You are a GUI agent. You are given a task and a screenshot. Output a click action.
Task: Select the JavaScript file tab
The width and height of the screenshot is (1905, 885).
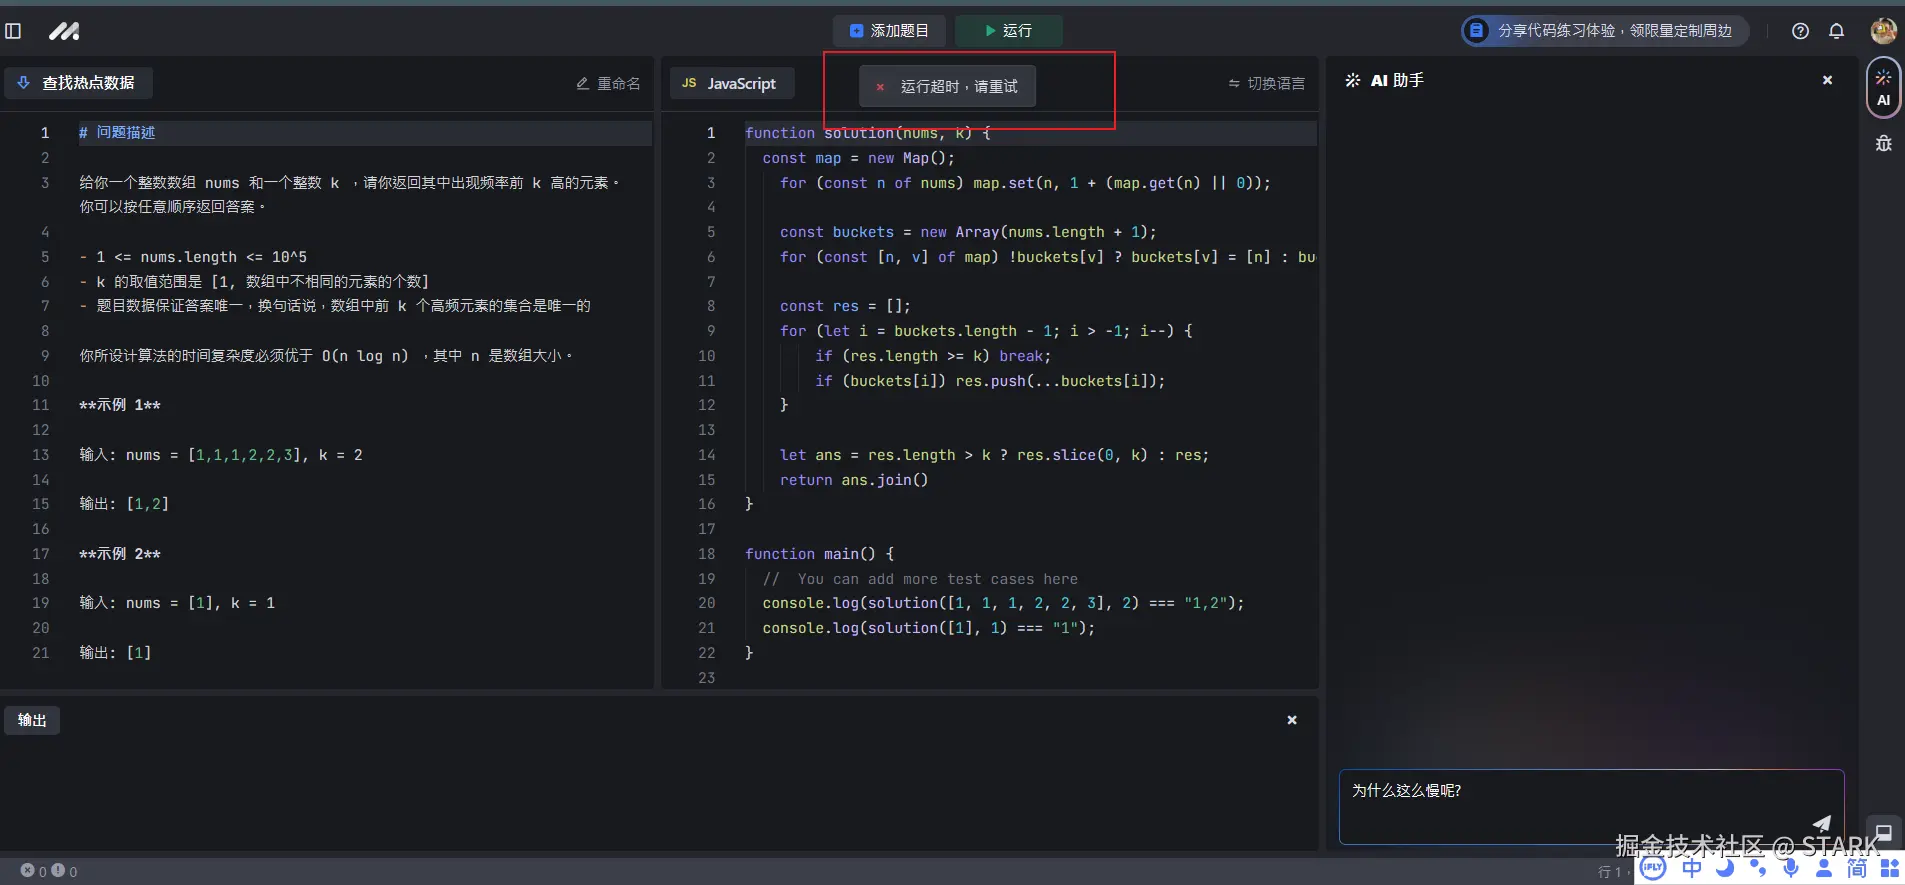coord(731,84)
